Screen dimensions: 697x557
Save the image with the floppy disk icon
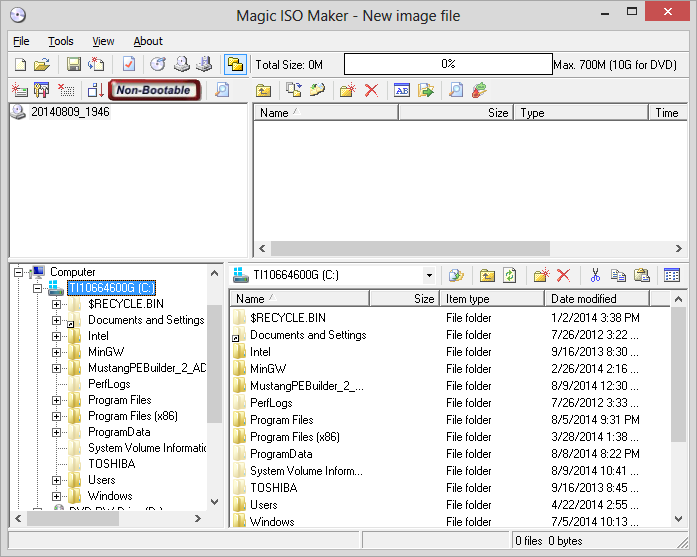pos(74,65)
